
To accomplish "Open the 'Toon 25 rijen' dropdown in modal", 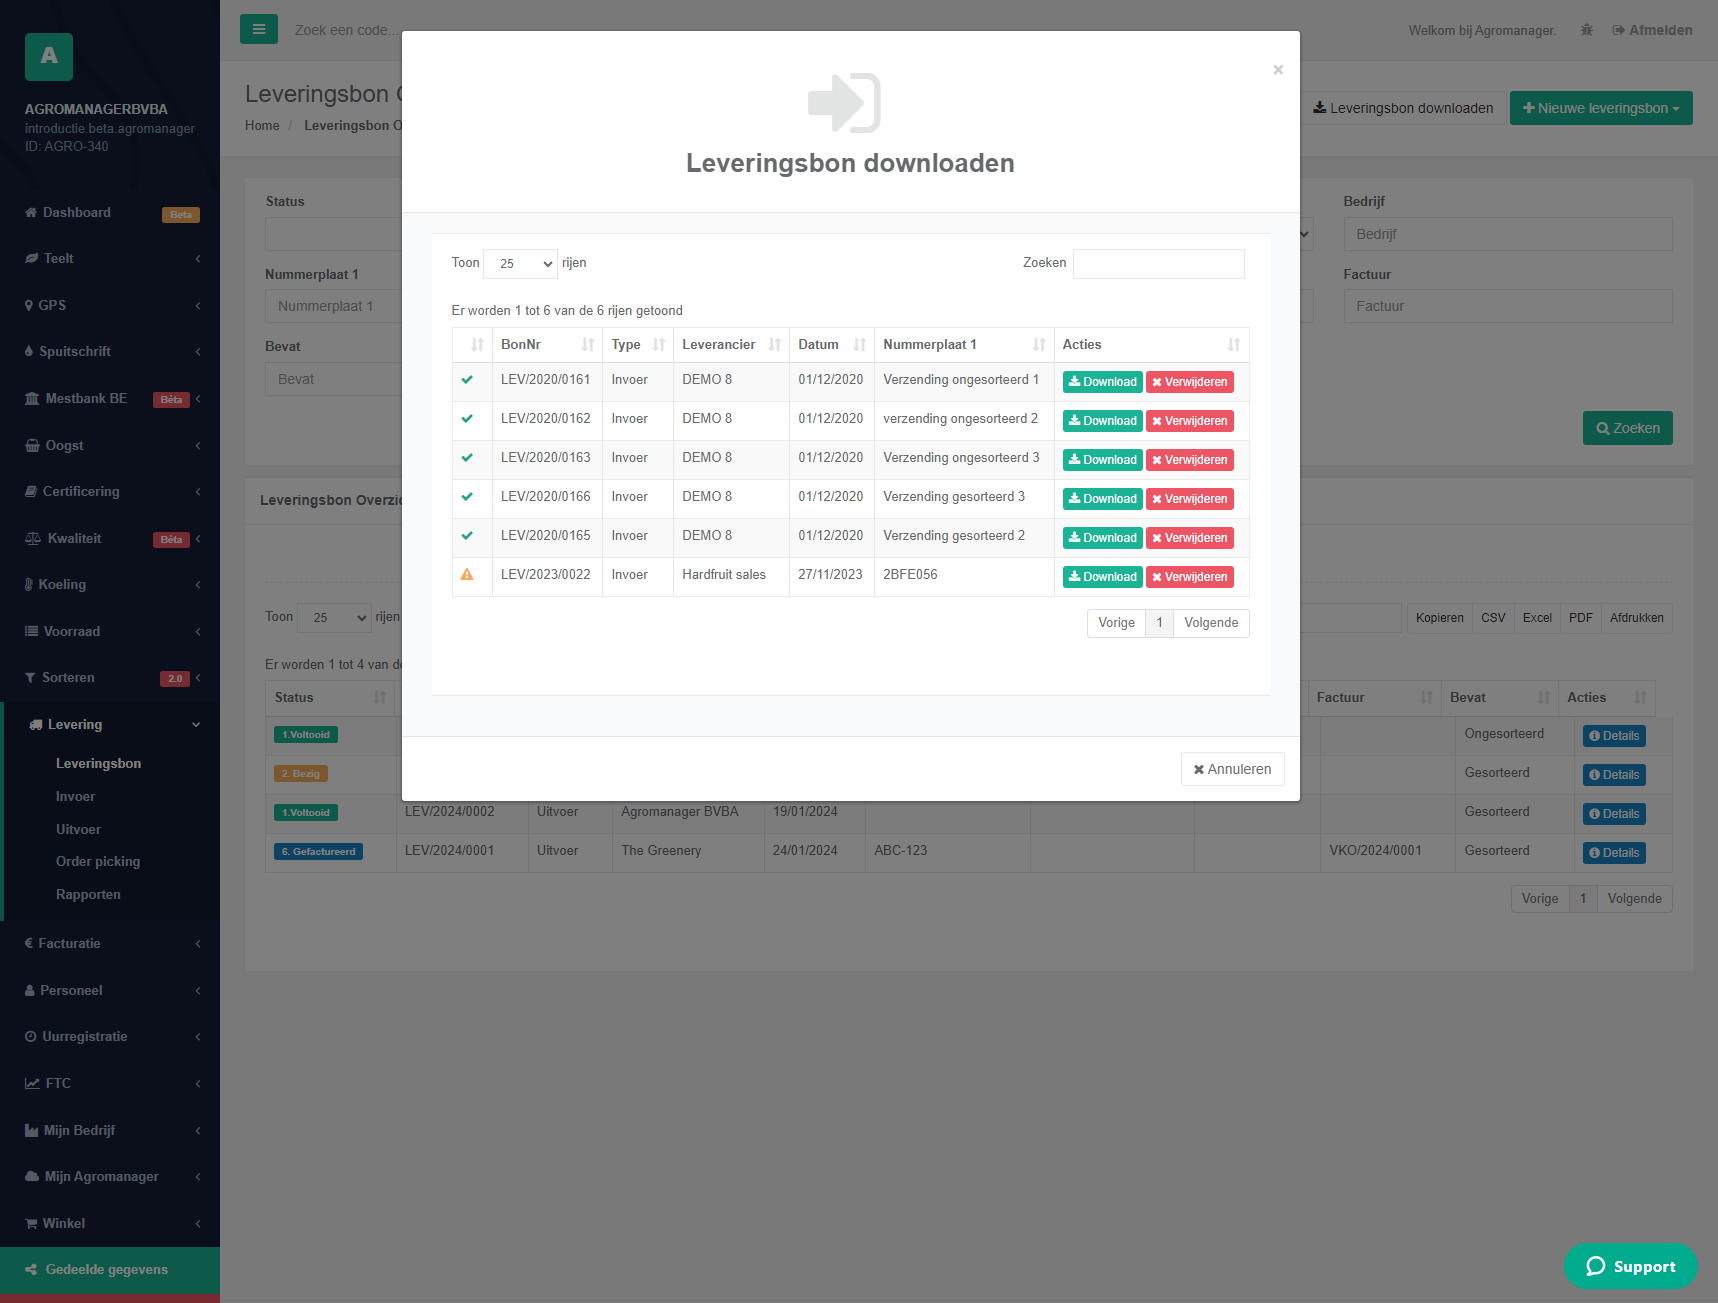I will click(x=519, y=263).
